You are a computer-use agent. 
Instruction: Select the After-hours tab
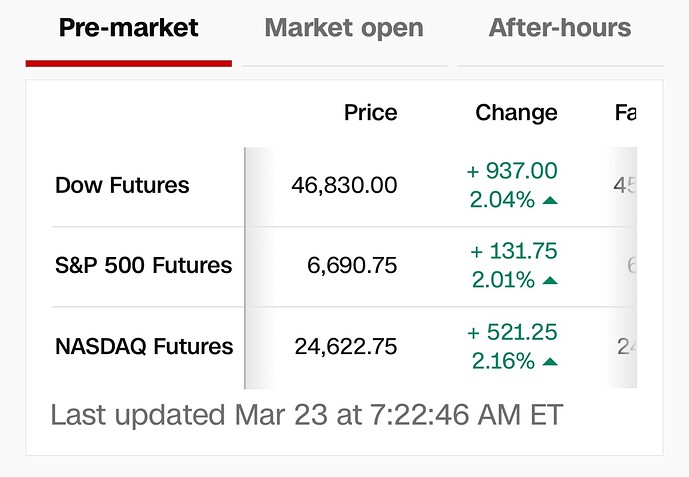tap(559, 28)
